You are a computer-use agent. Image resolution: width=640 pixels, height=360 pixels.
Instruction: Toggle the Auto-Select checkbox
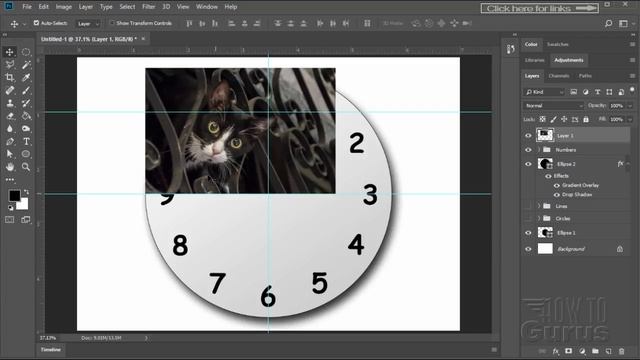[x=36, y=23]
